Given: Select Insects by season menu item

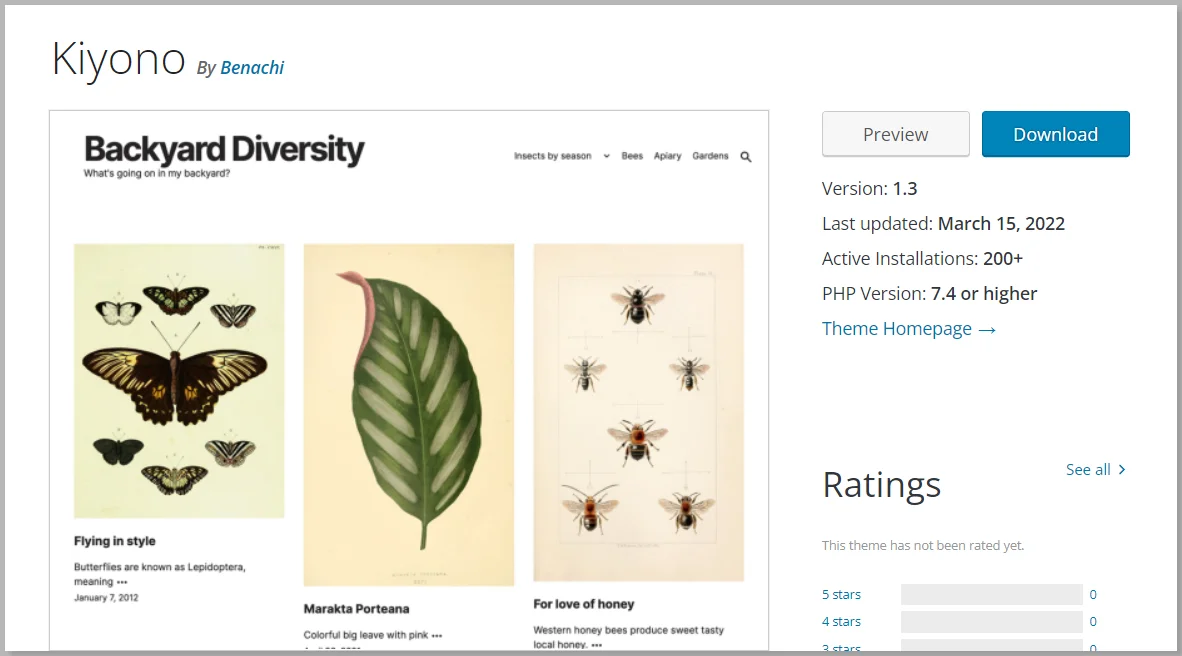Looking at the screenshot, I should 553,156.
